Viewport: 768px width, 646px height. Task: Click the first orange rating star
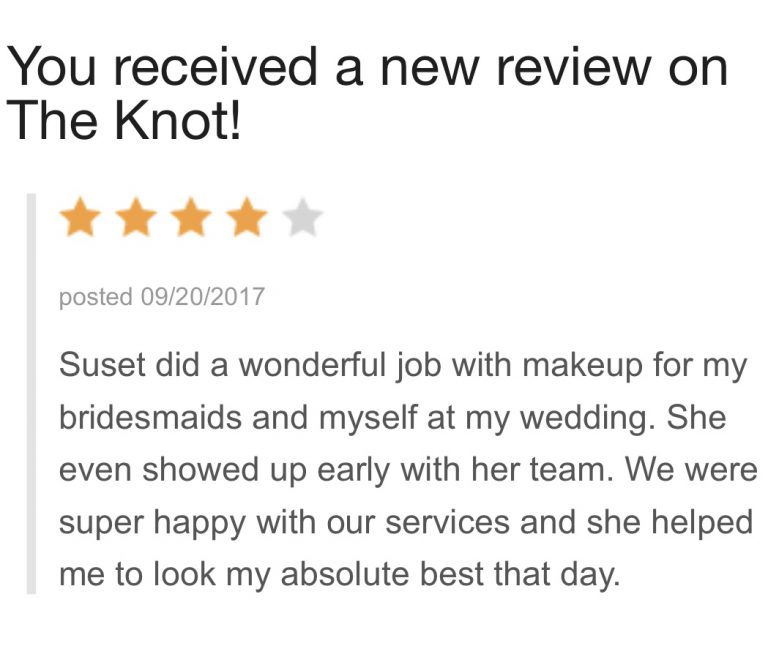tap(79, 218)
